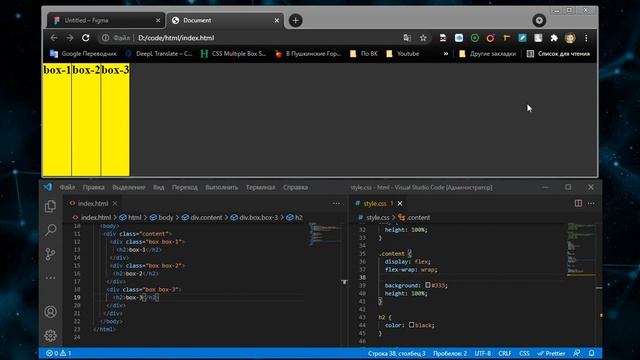This screenshot has width=640, height=360.
Task: Open Список для чтения reading list
Action: tap(558, 54)
